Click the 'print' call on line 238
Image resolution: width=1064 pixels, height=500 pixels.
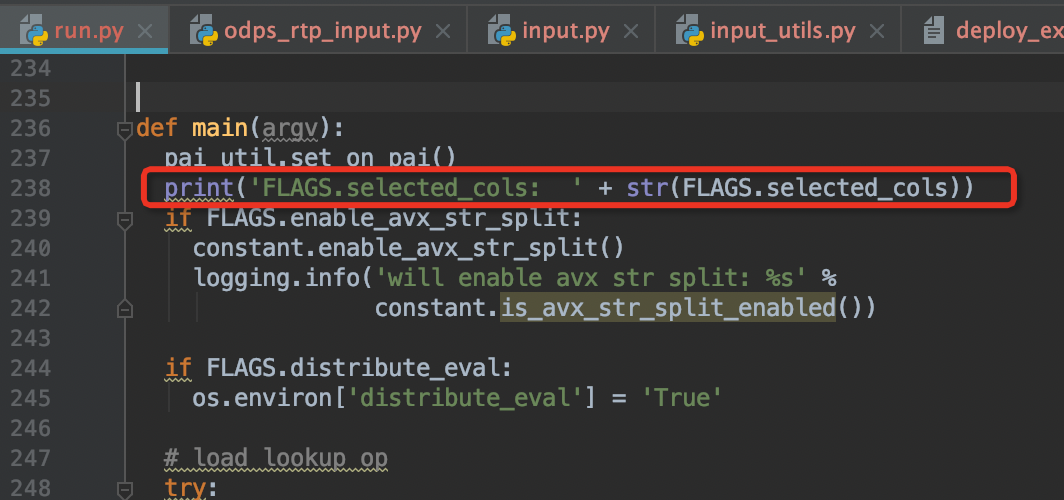200,189
